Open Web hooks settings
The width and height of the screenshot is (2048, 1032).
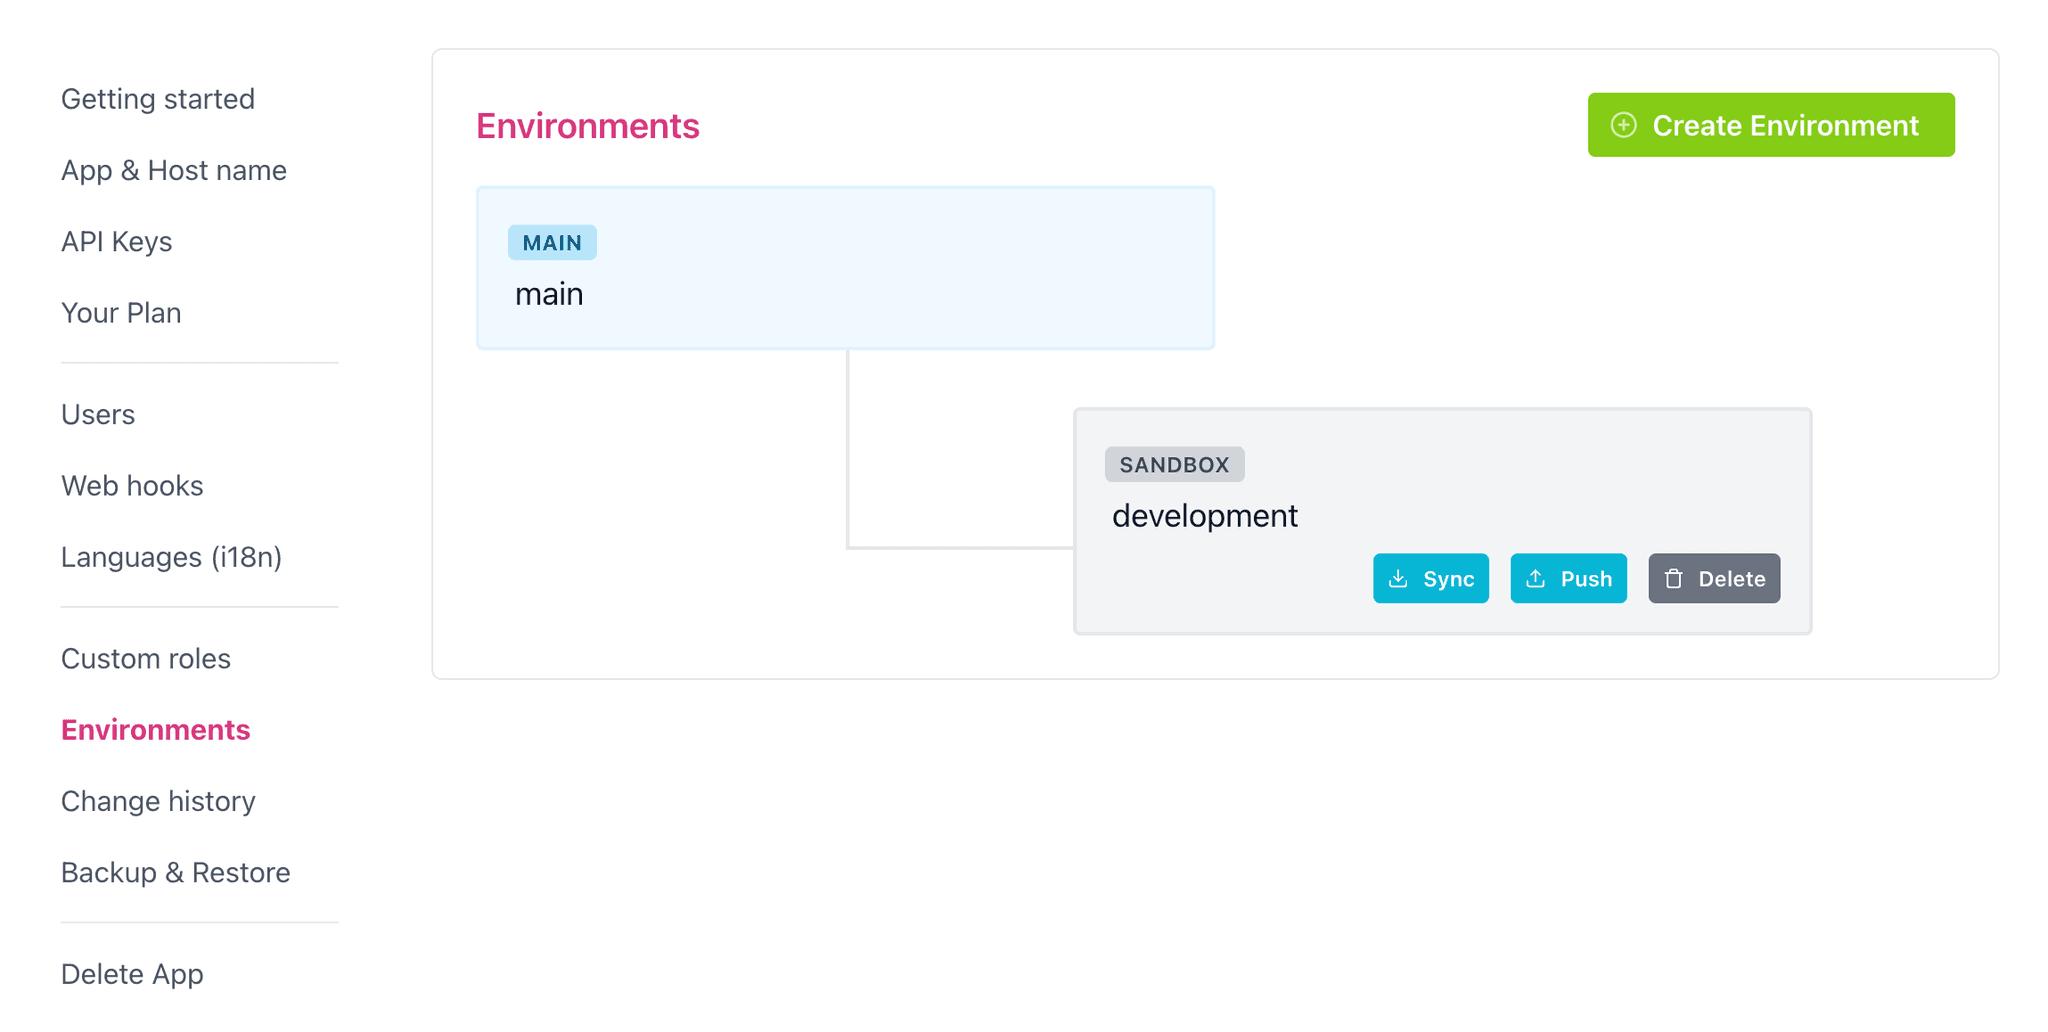[132, 486]
